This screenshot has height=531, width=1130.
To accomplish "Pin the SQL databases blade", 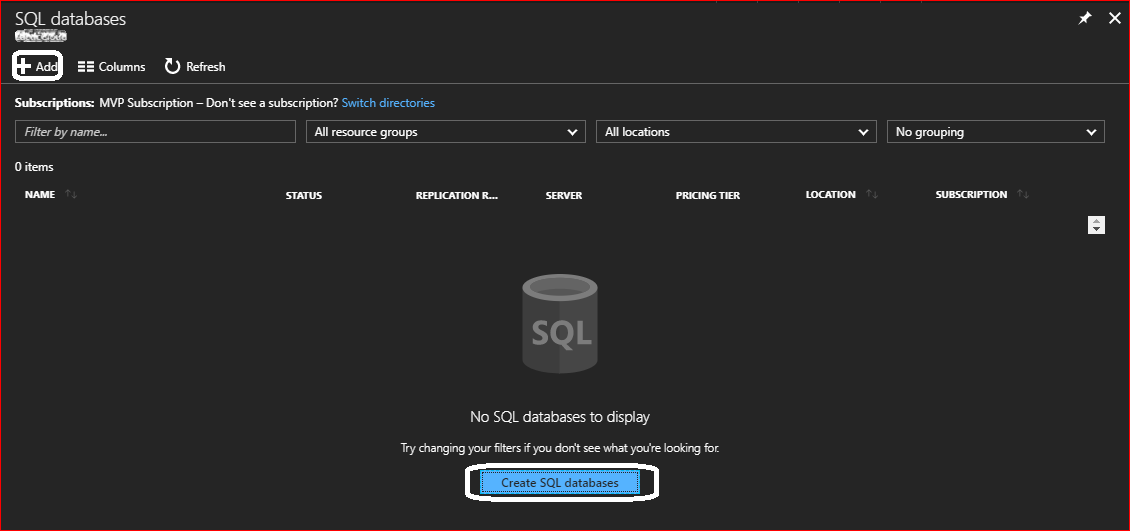I will pyautogui.click(x=1085, y=19).
